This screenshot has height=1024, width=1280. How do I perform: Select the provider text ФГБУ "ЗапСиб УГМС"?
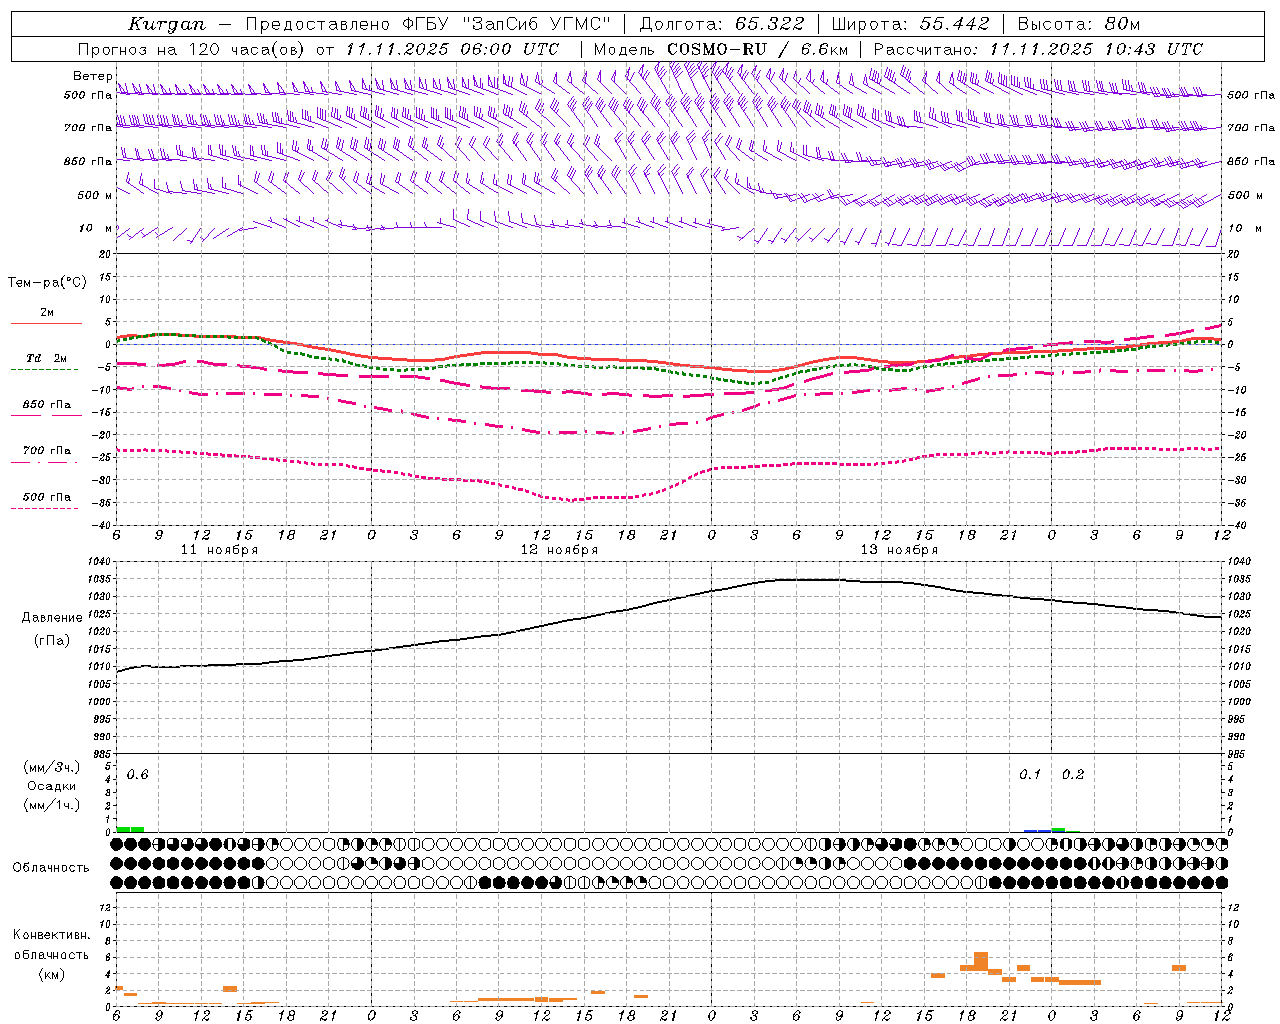pos(505,24)
